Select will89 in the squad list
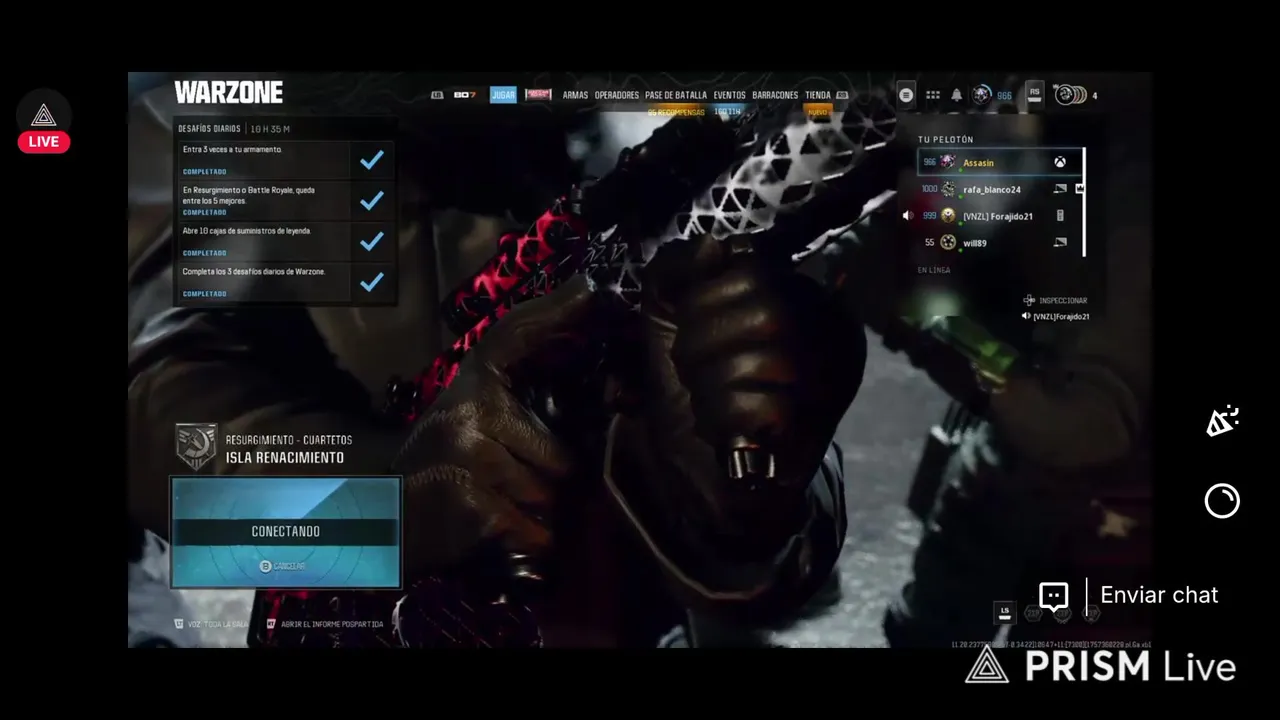This screenshot has height=720, width=1280. (1000, 243)
